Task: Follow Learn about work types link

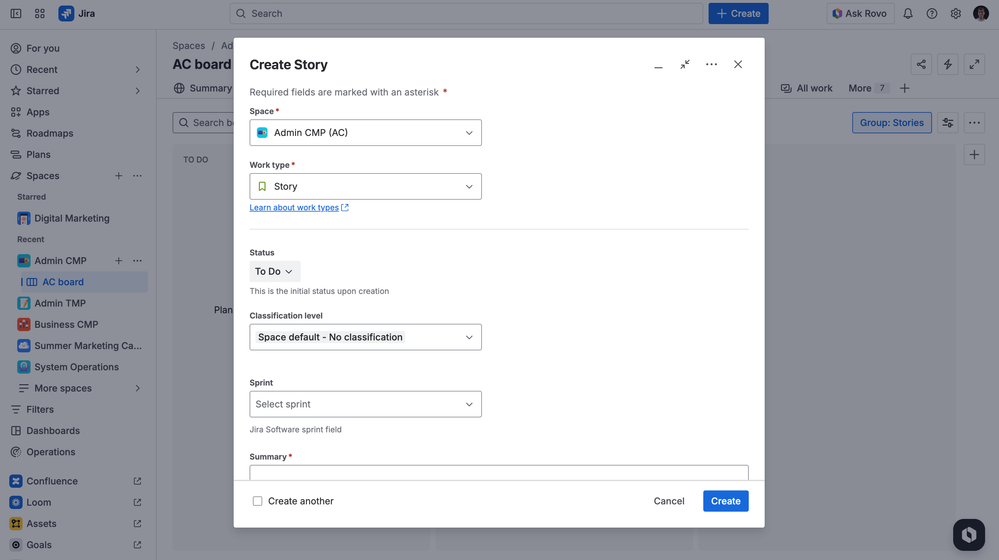Action: (x=299, y=208)
